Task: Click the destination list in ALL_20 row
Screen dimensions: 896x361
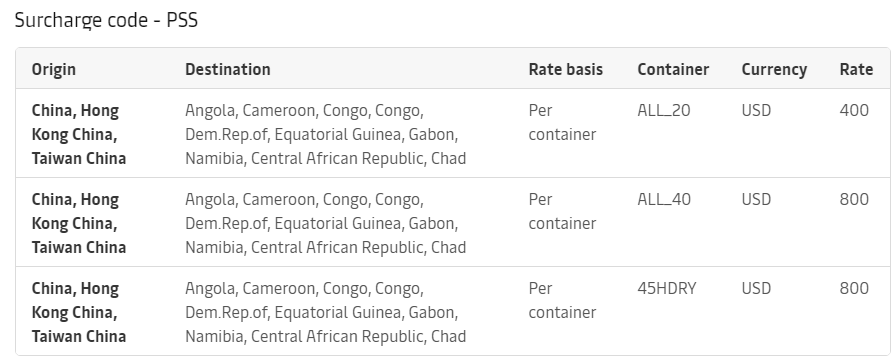Action: point(326,134)
